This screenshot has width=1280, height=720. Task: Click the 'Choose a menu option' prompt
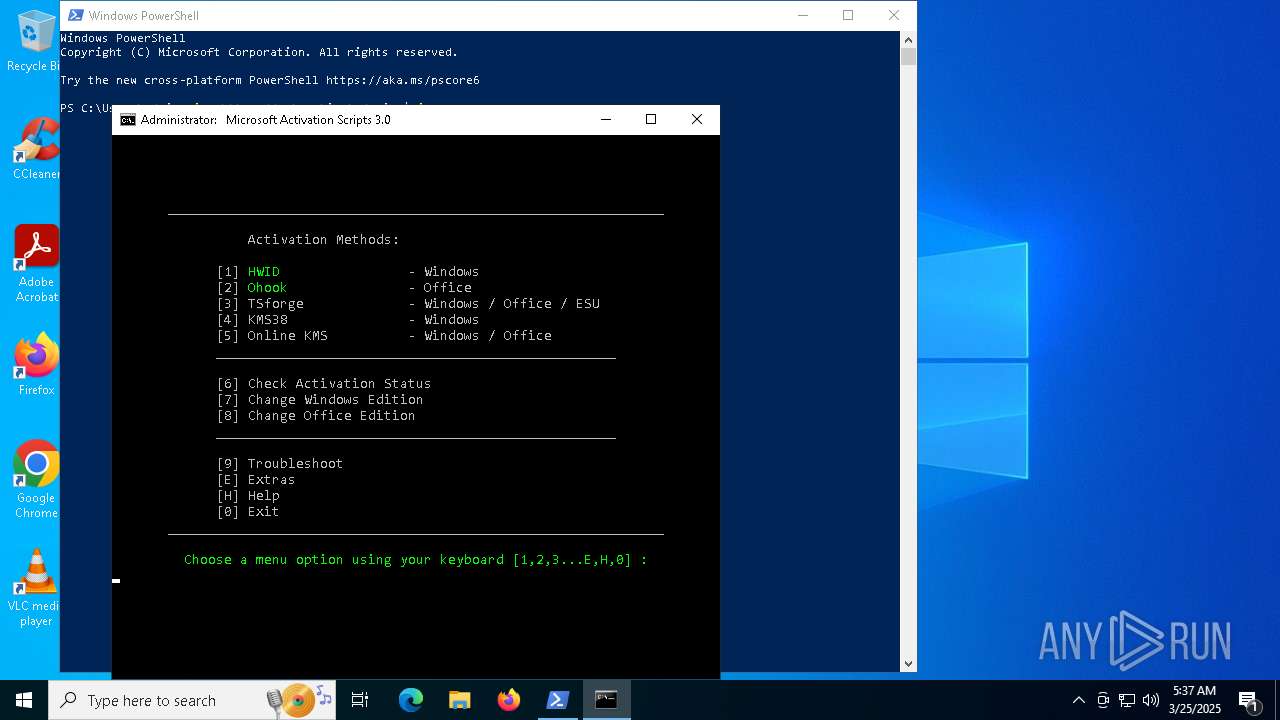click(x=416, y=560)
